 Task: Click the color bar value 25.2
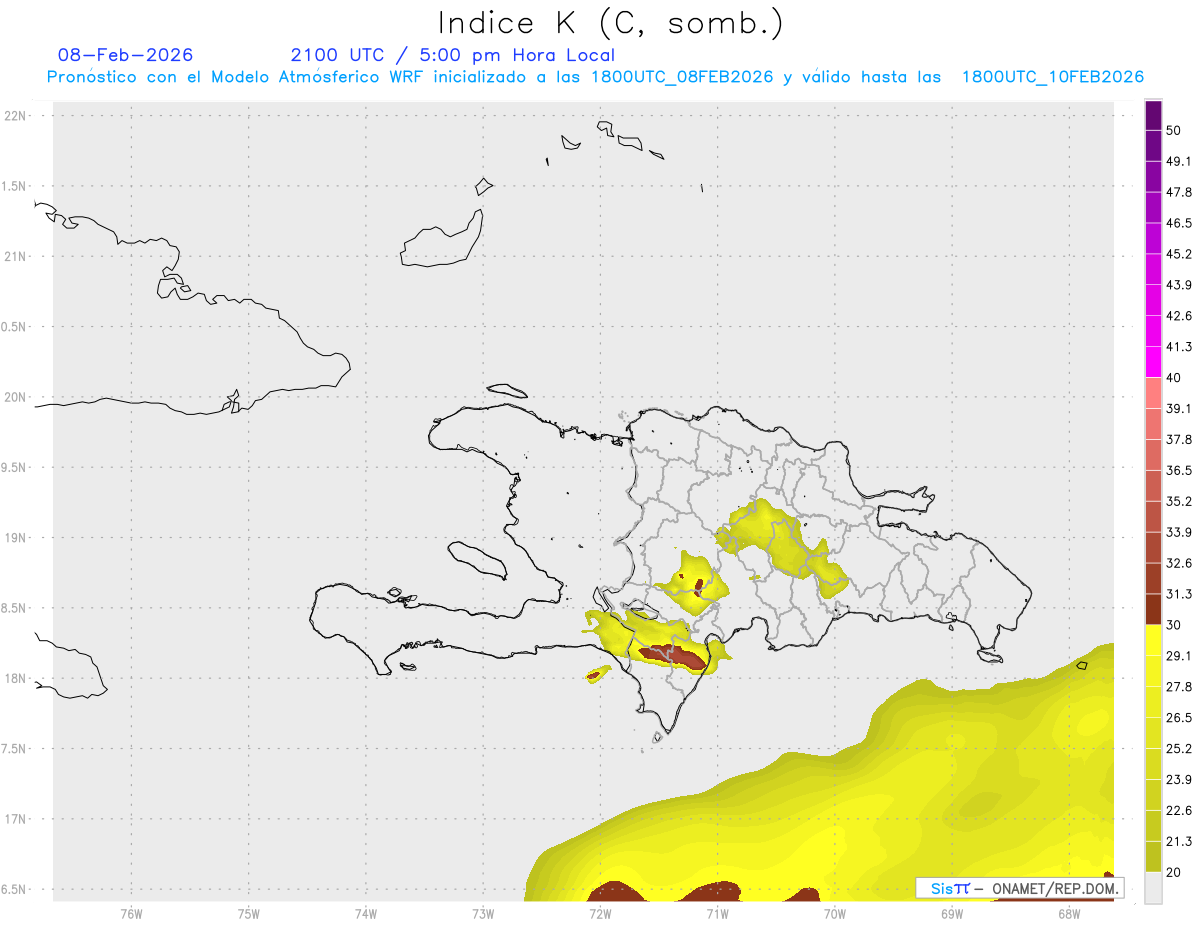pos(1178,749)
